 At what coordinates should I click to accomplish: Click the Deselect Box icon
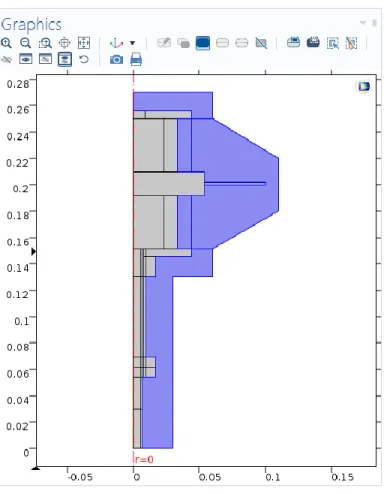click(x=351, y=43)
